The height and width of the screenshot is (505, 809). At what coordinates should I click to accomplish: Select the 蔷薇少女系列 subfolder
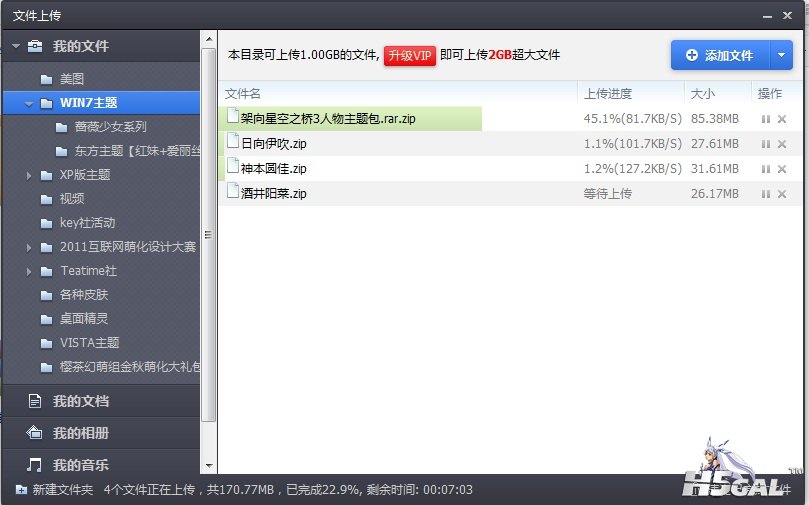coord(110,127)
